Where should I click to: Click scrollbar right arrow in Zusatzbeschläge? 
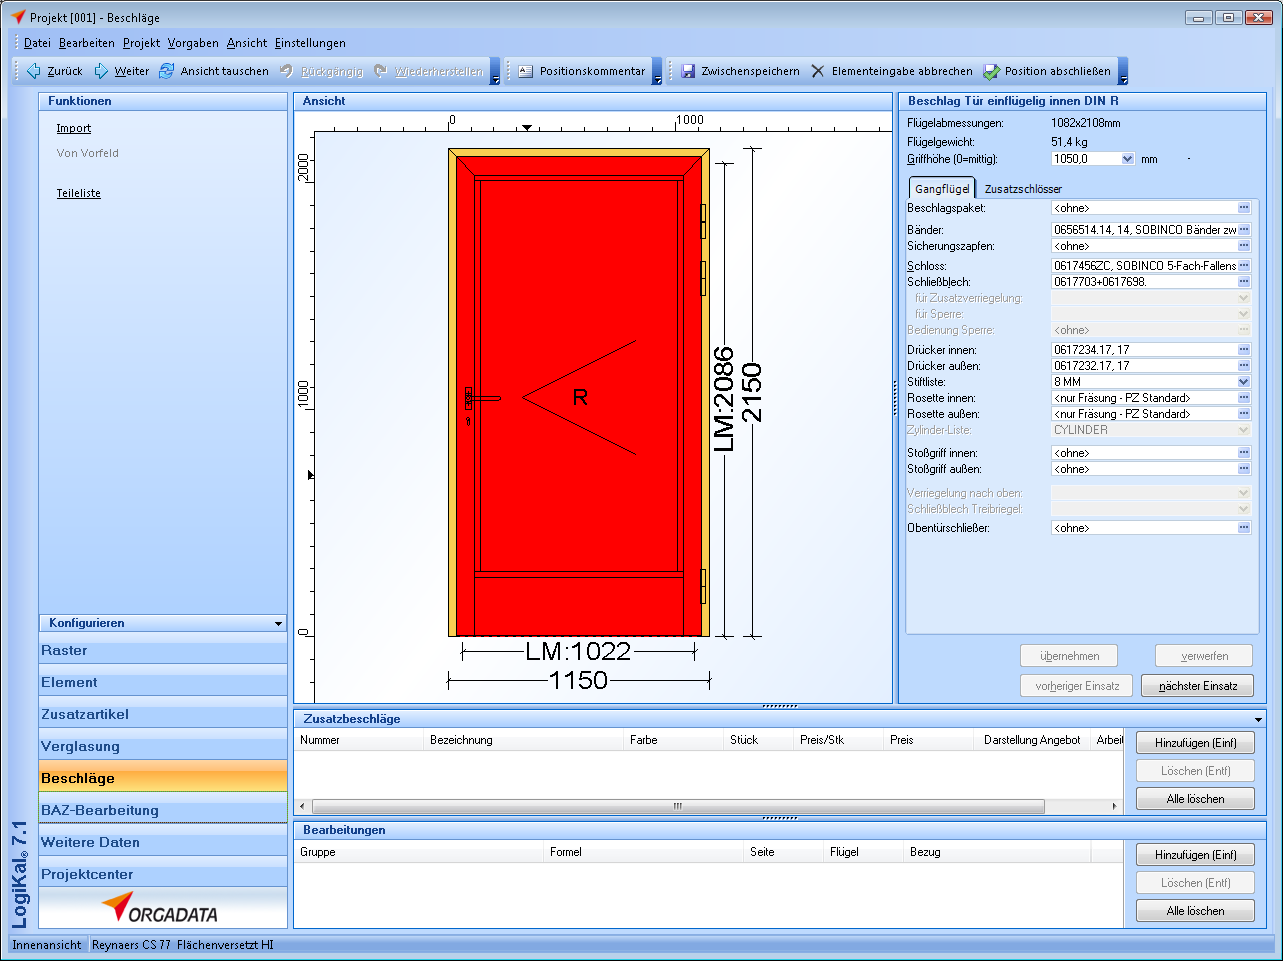[x=1115, y=806]
